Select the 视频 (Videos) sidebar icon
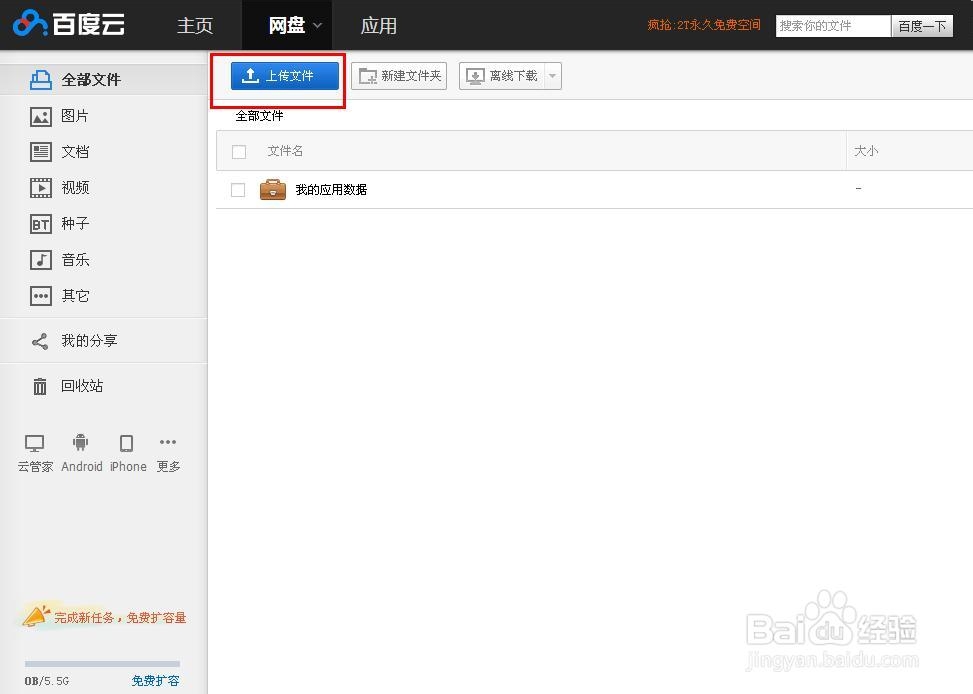This screenshot has height=694, width=973. [x=40, y=187]
